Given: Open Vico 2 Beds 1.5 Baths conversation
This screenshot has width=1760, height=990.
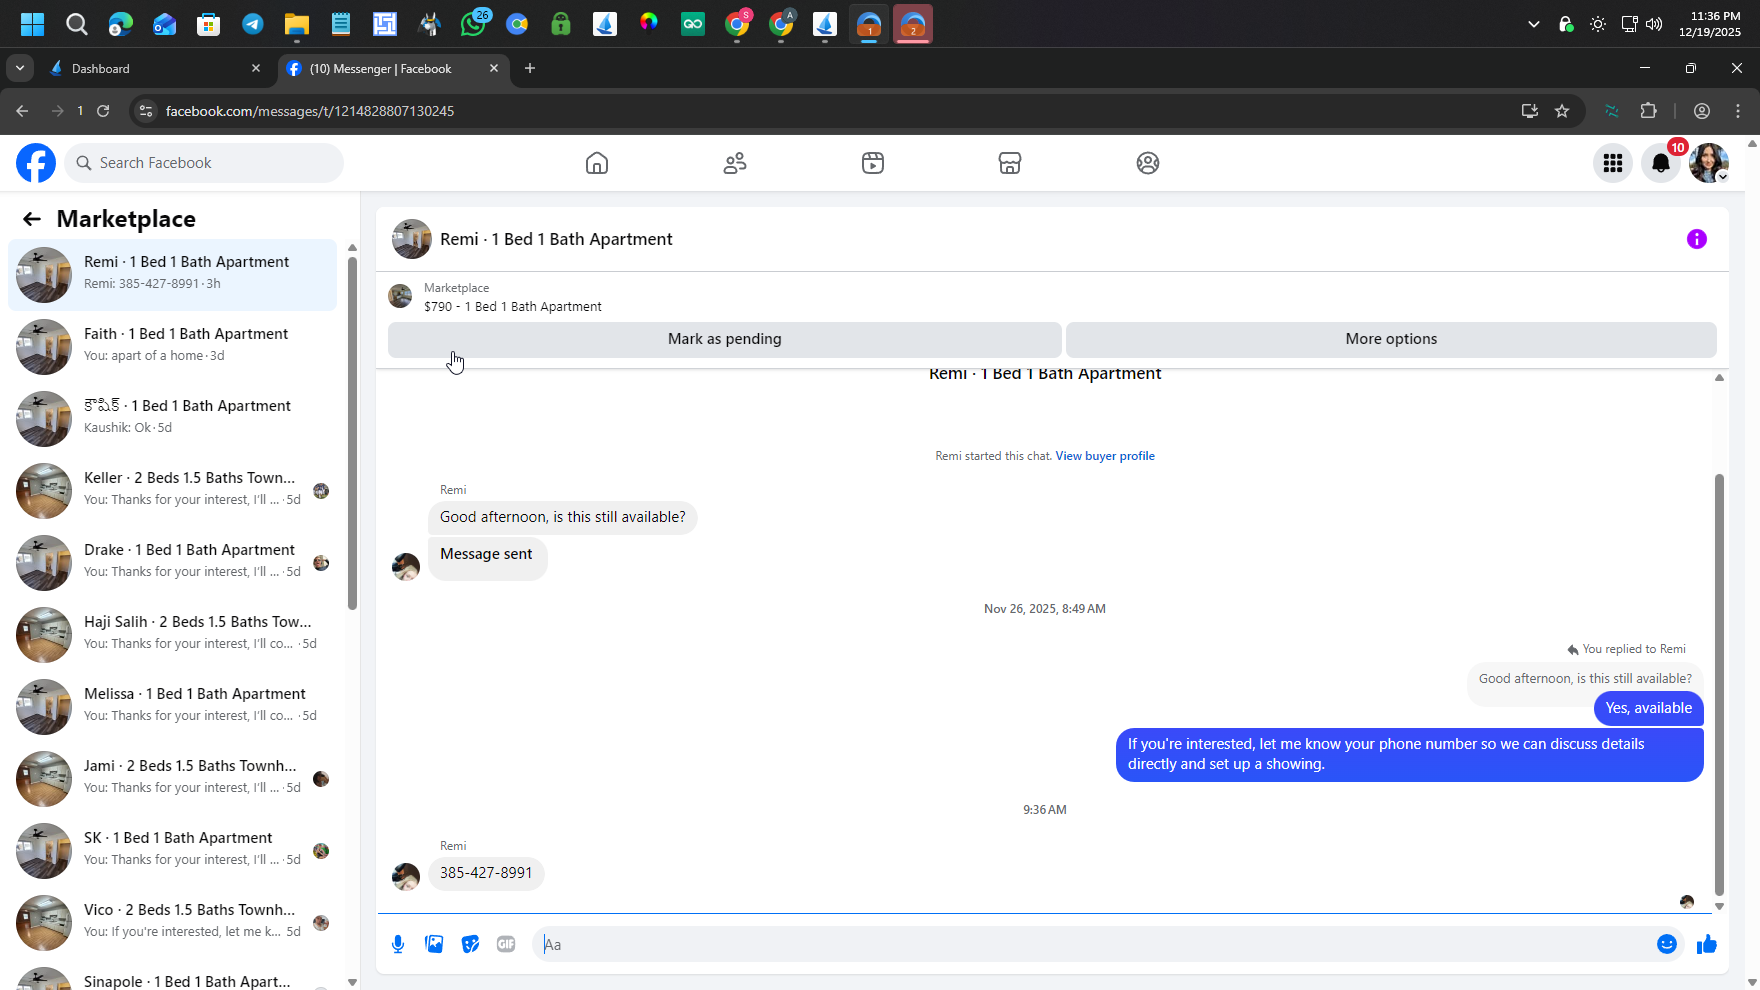Looking at the screenshot, I should pyautogui.click(x=172, y=923).
